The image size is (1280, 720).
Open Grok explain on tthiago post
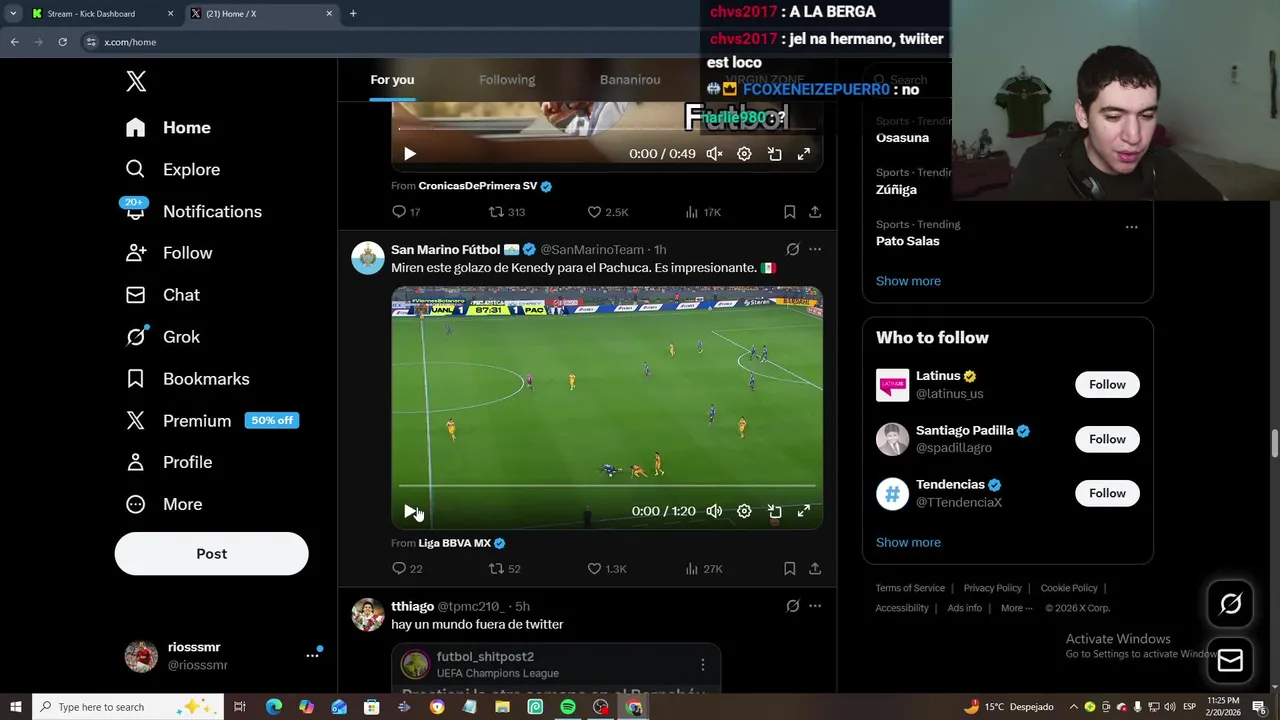click(792, 606)
